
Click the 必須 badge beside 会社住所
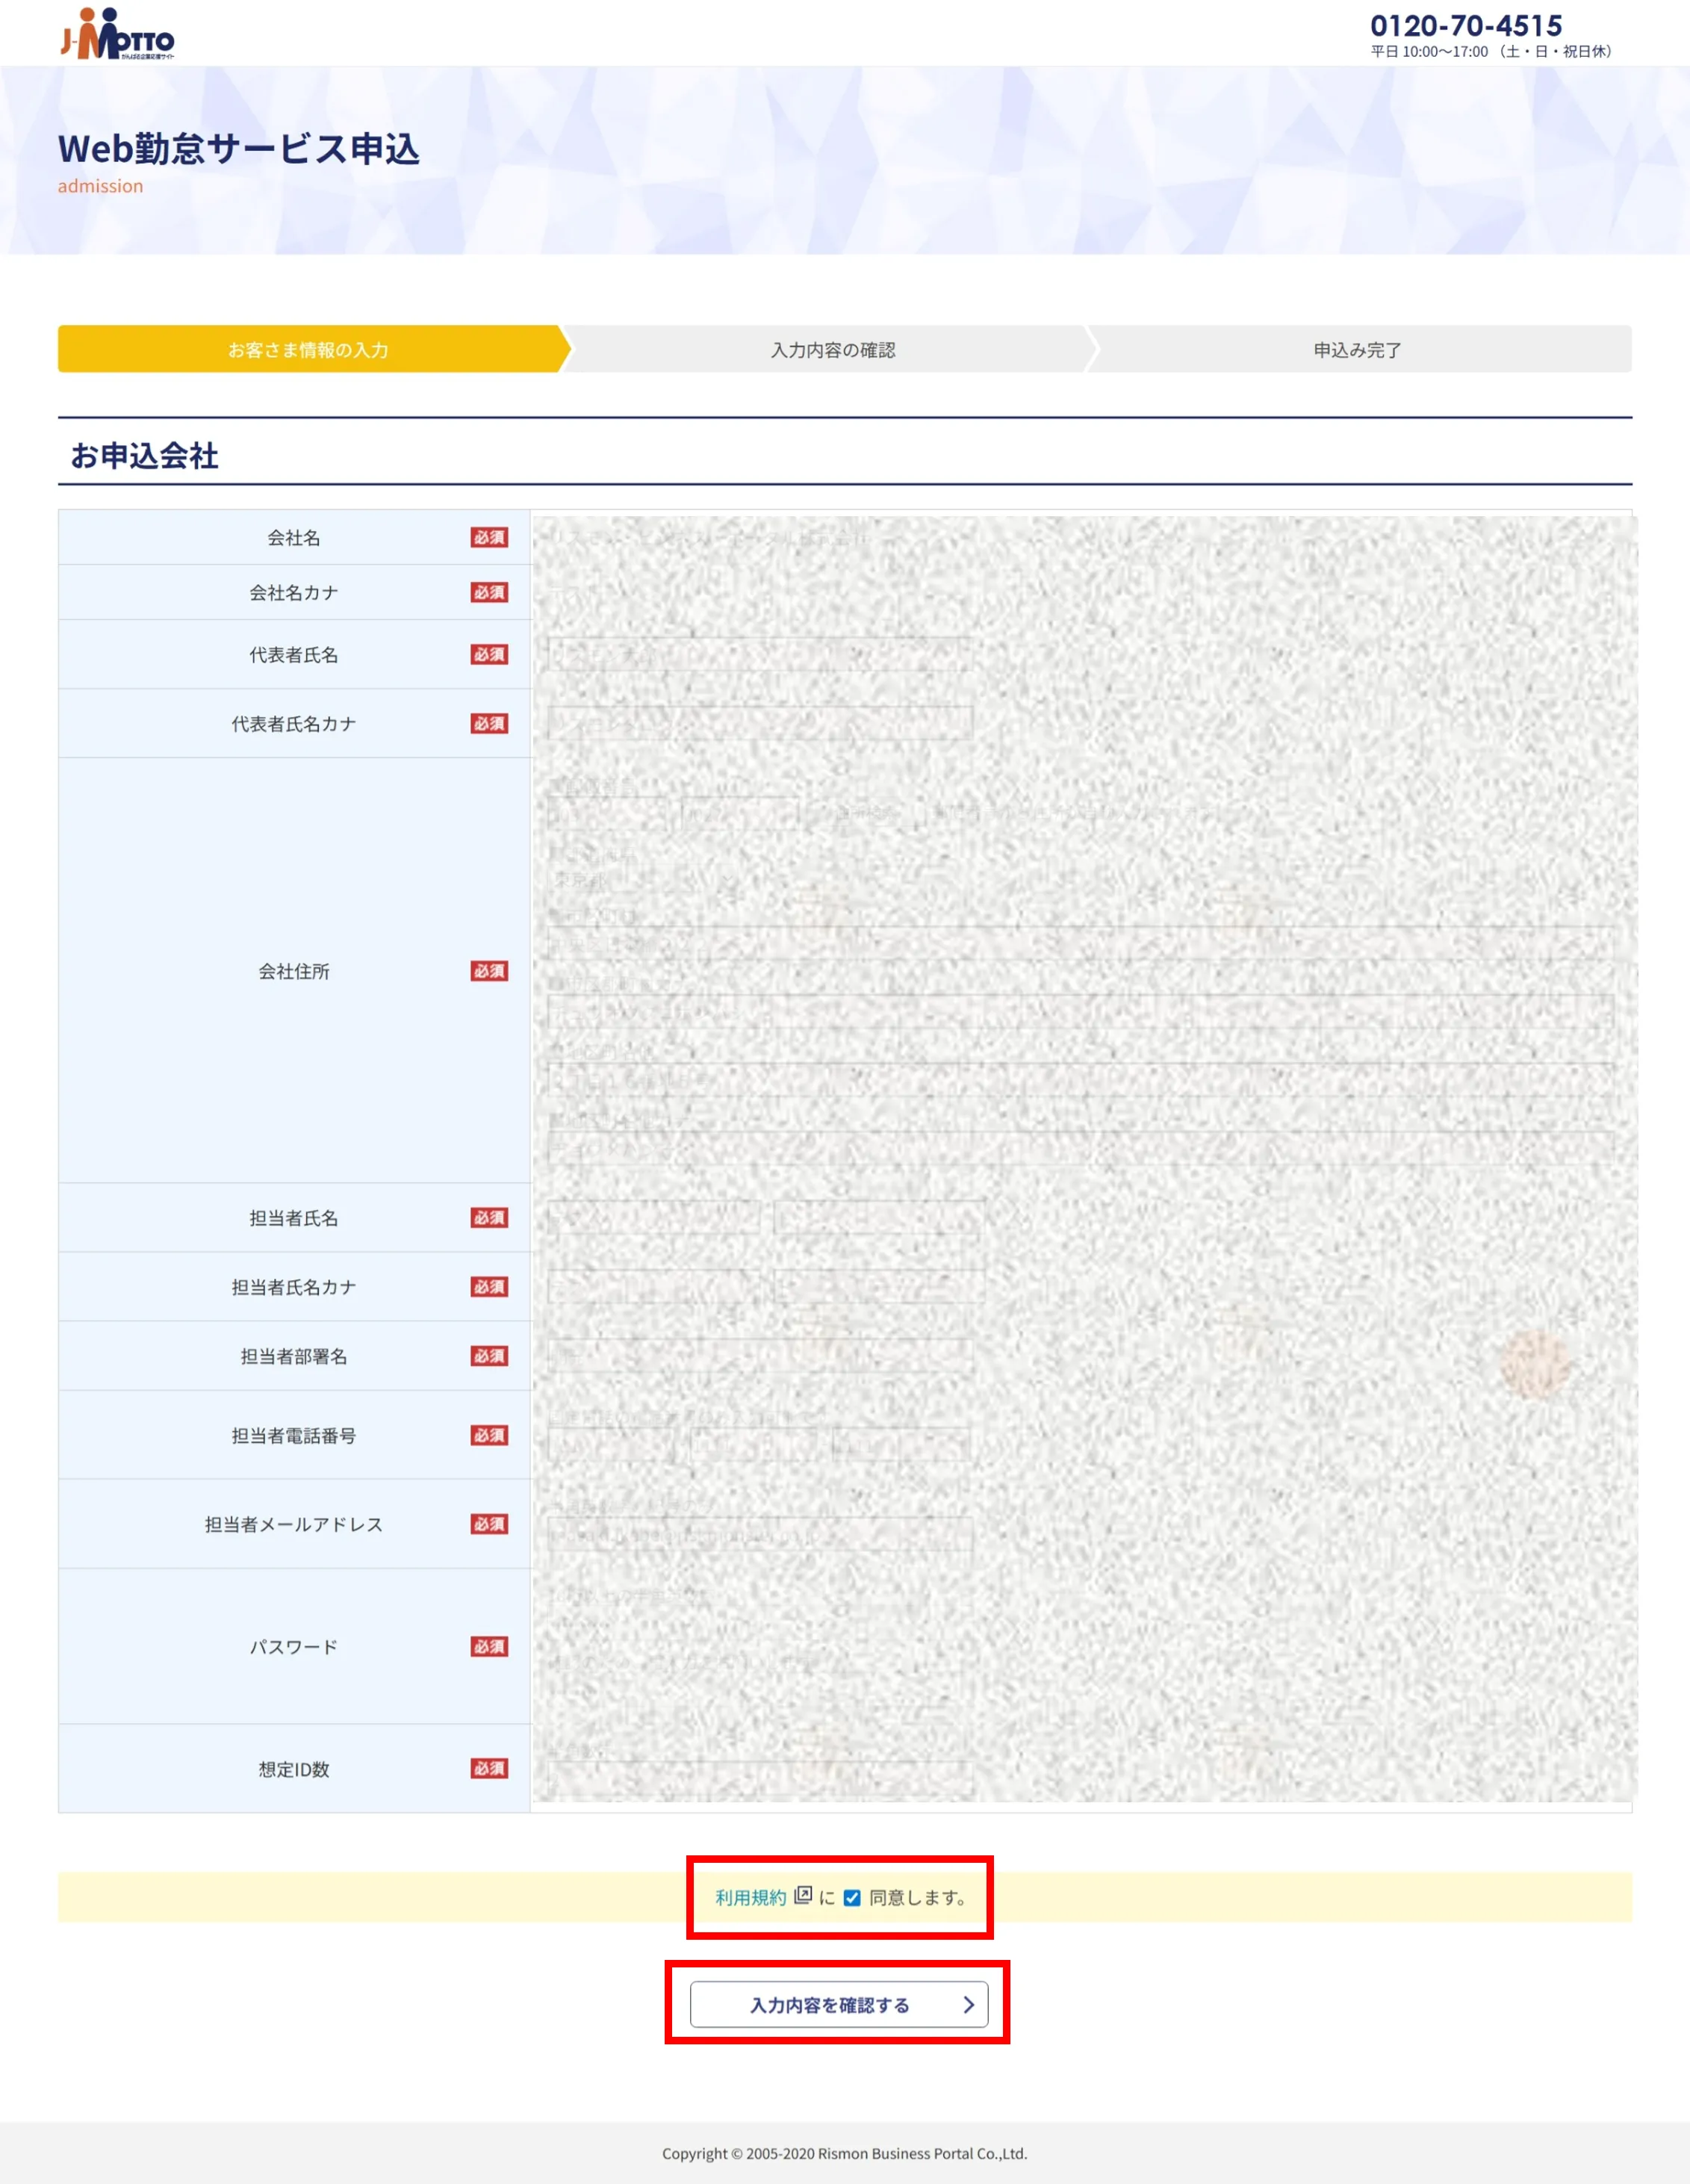tap(489, 971)
